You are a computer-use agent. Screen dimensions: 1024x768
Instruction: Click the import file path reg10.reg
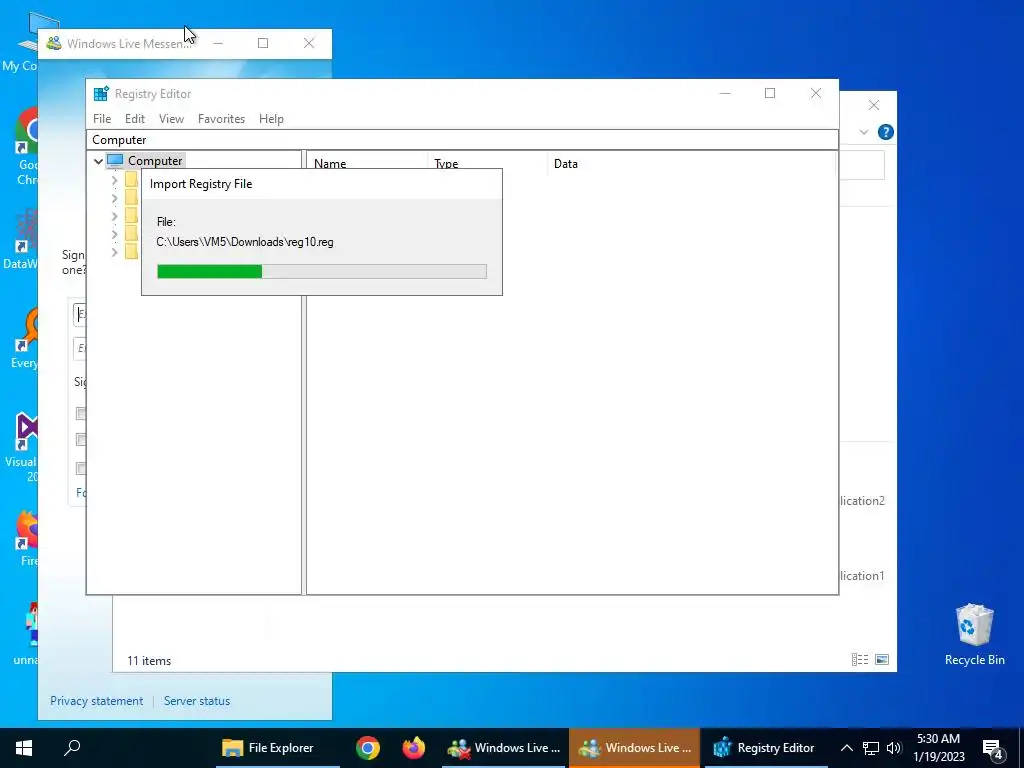(245, 242)
